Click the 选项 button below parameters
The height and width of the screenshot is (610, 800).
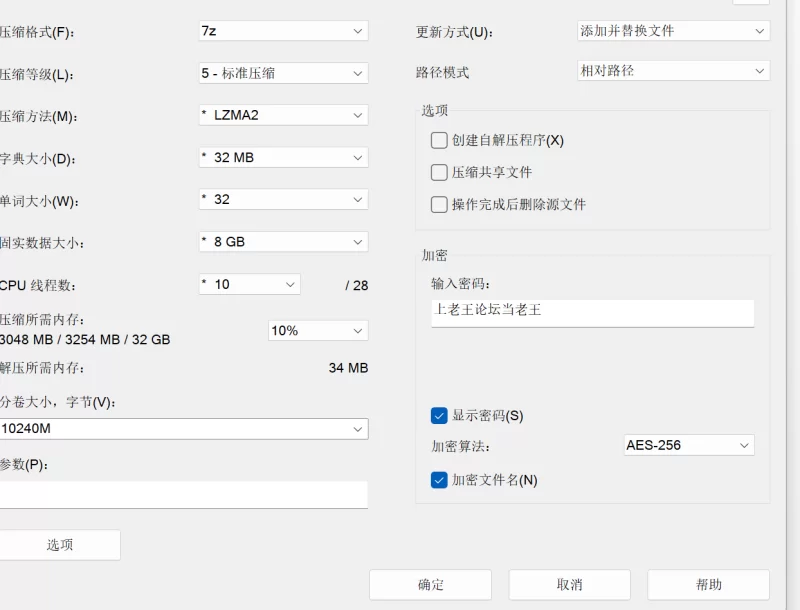[60, 545]
